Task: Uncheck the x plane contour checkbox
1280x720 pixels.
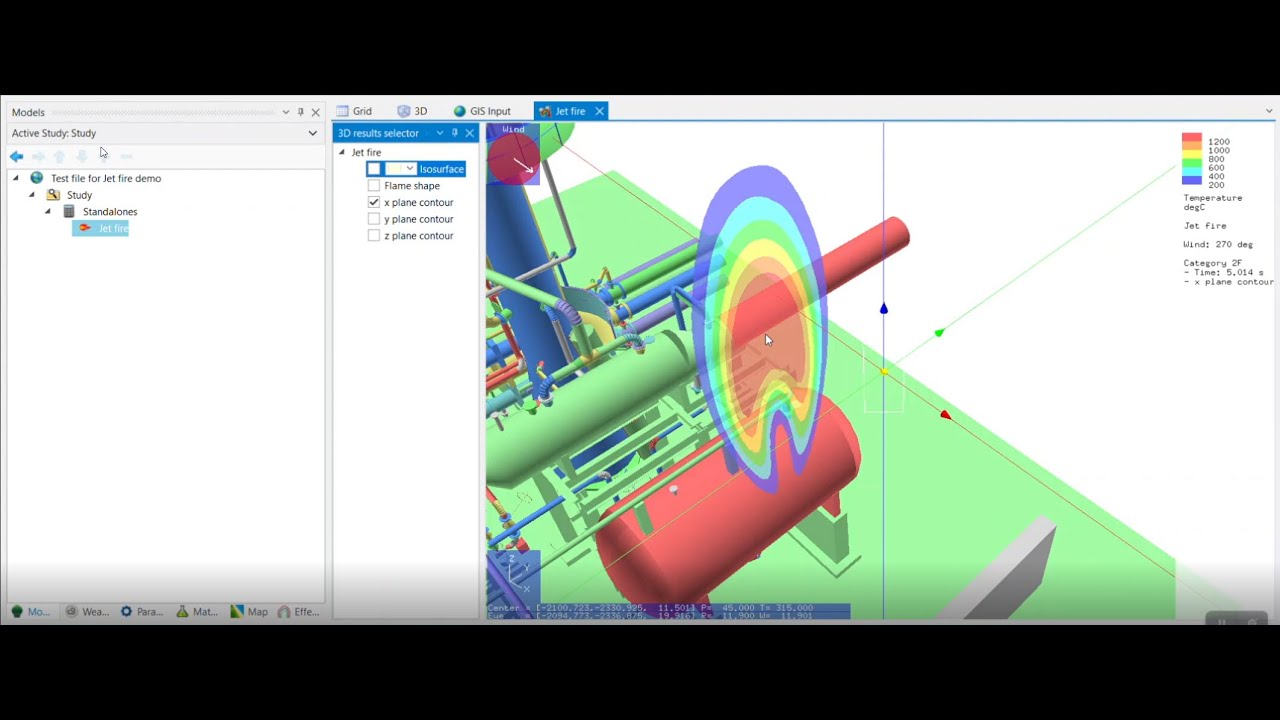Action: tap(374, 202)
